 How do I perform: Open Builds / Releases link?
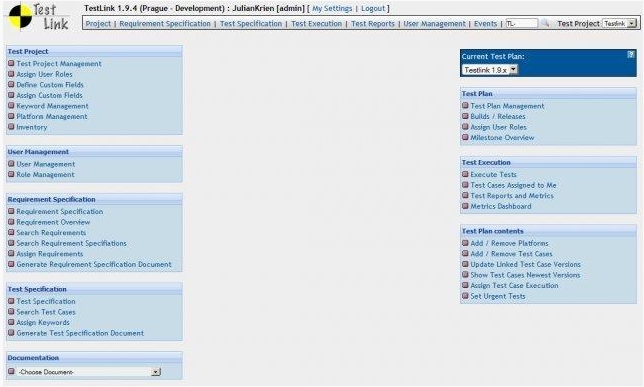498,116
